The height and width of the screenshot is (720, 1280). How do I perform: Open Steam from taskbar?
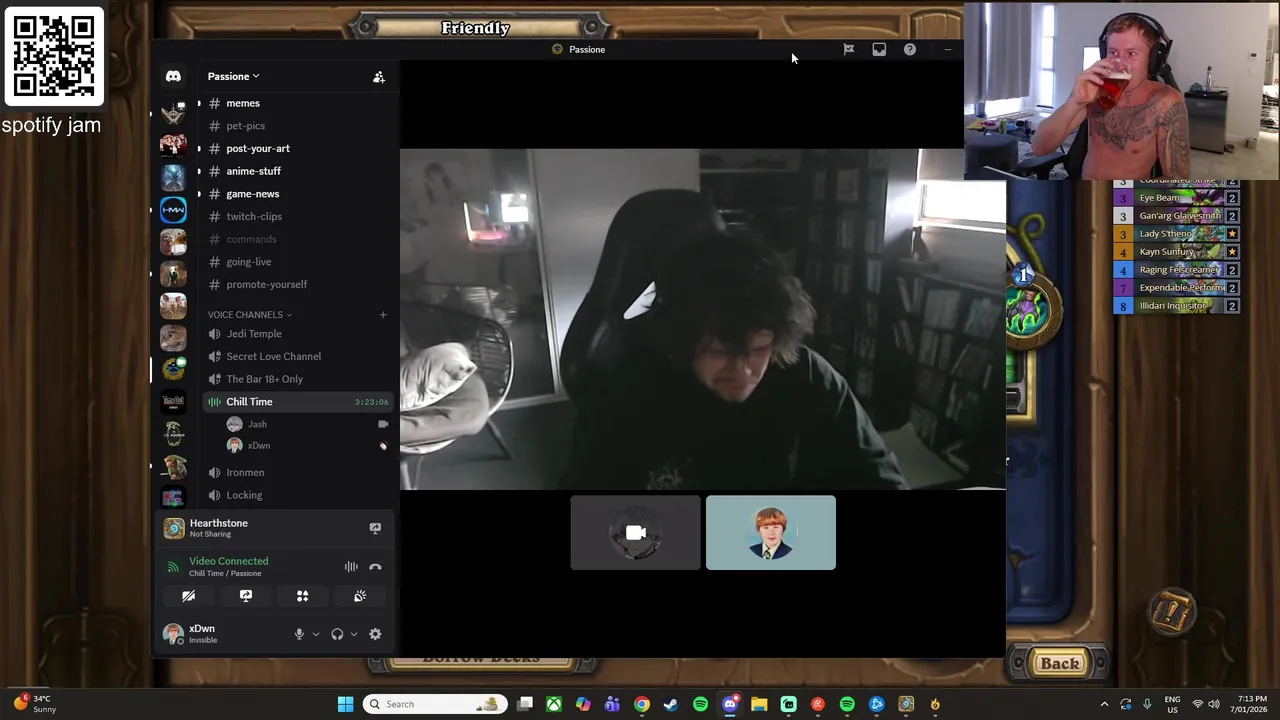(x=671, y=704)
